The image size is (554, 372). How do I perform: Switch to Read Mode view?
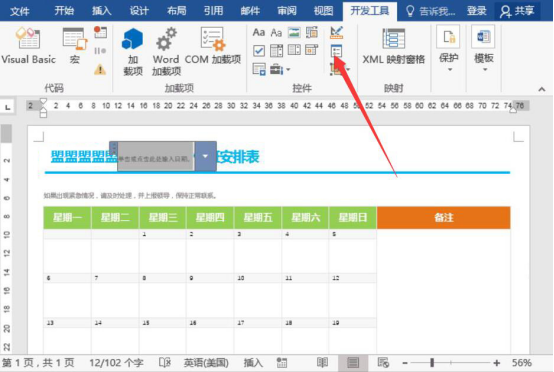322,363
